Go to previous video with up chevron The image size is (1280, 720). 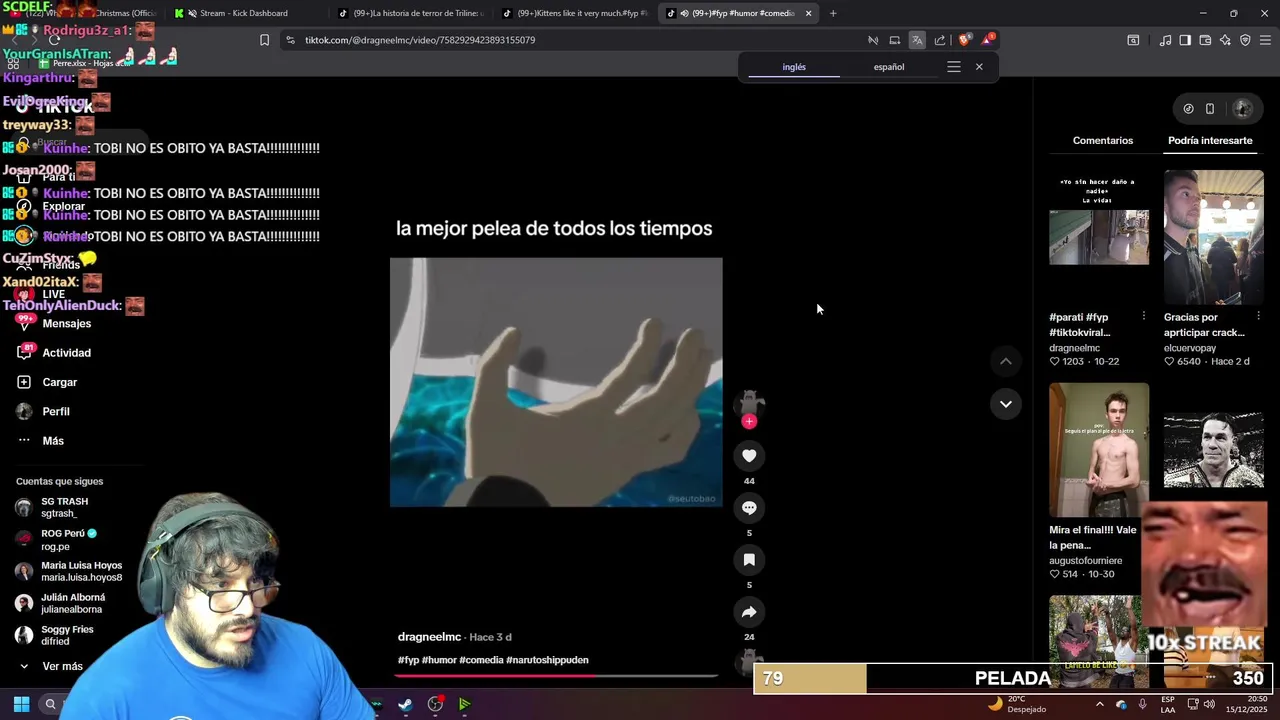click(1006, 361)
